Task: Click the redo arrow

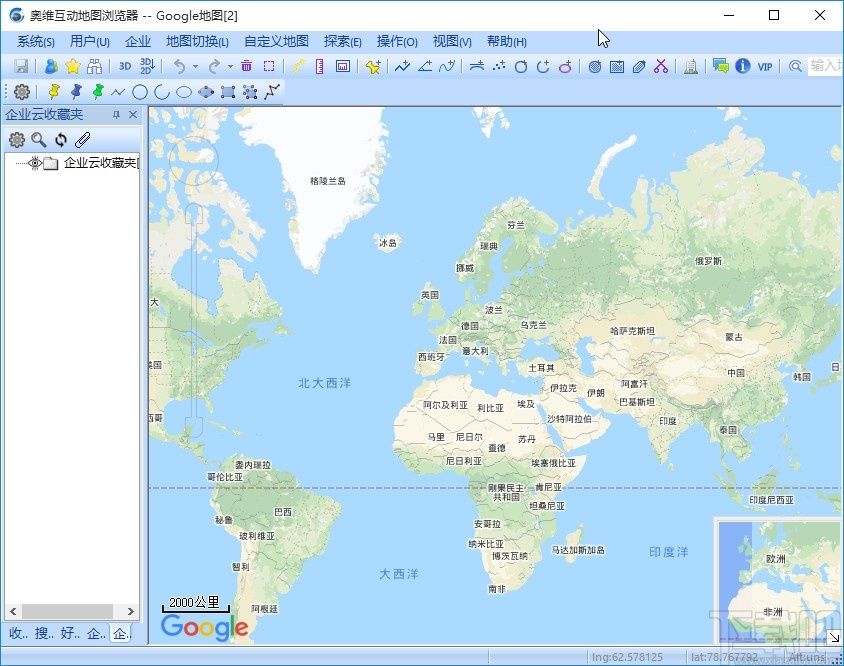Action: (215, 66)
